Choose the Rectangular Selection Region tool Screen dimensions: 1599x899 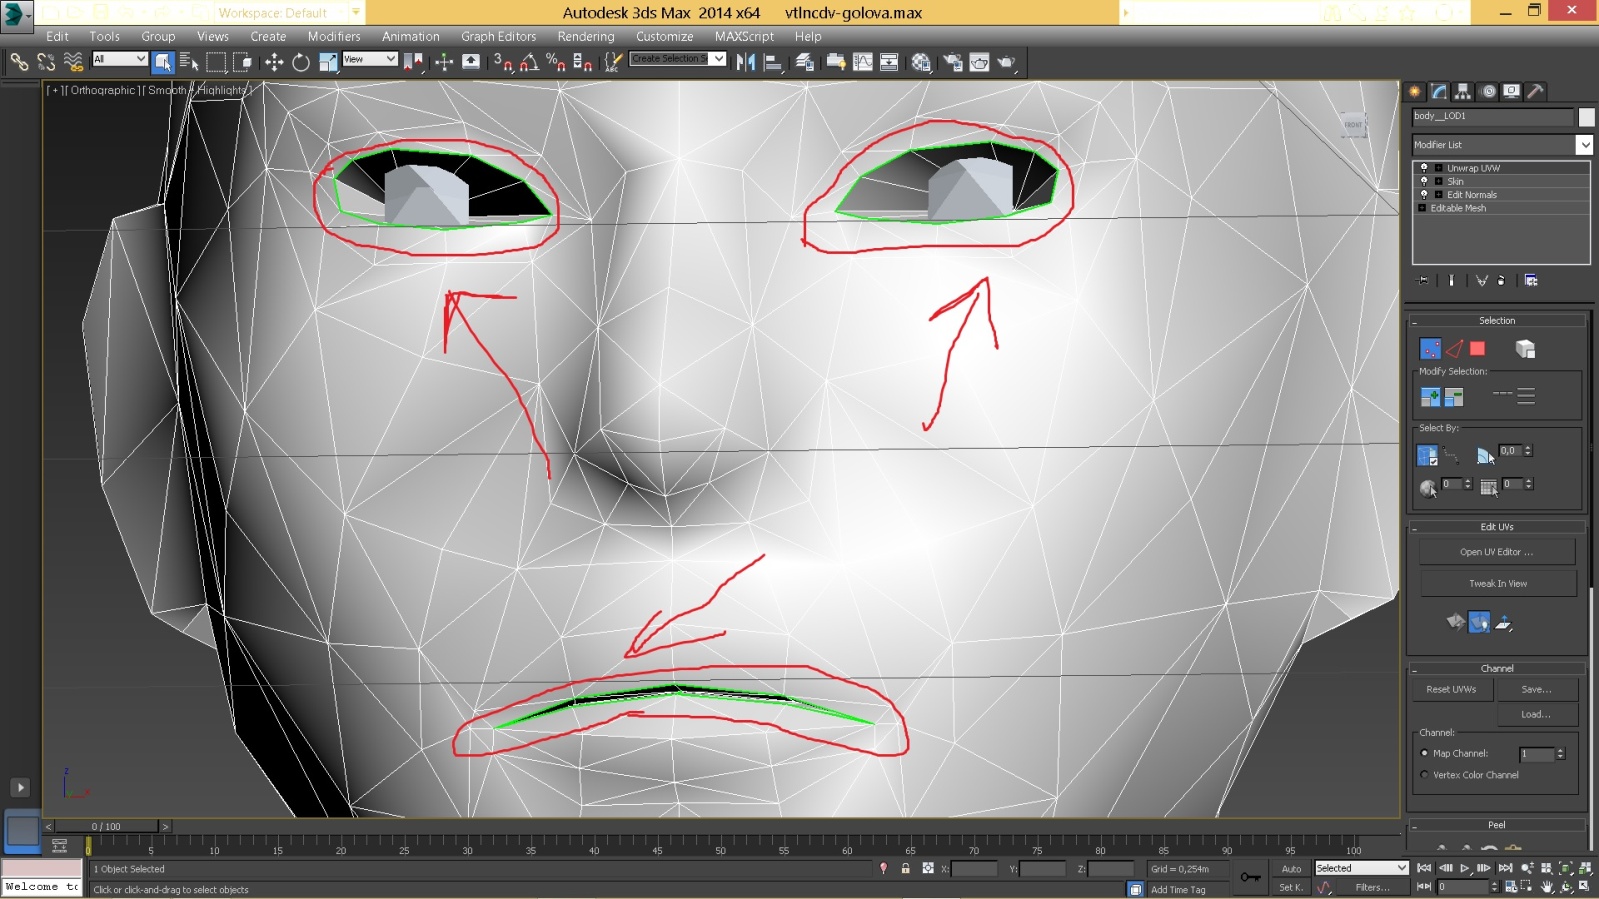[x=216, y=62]
